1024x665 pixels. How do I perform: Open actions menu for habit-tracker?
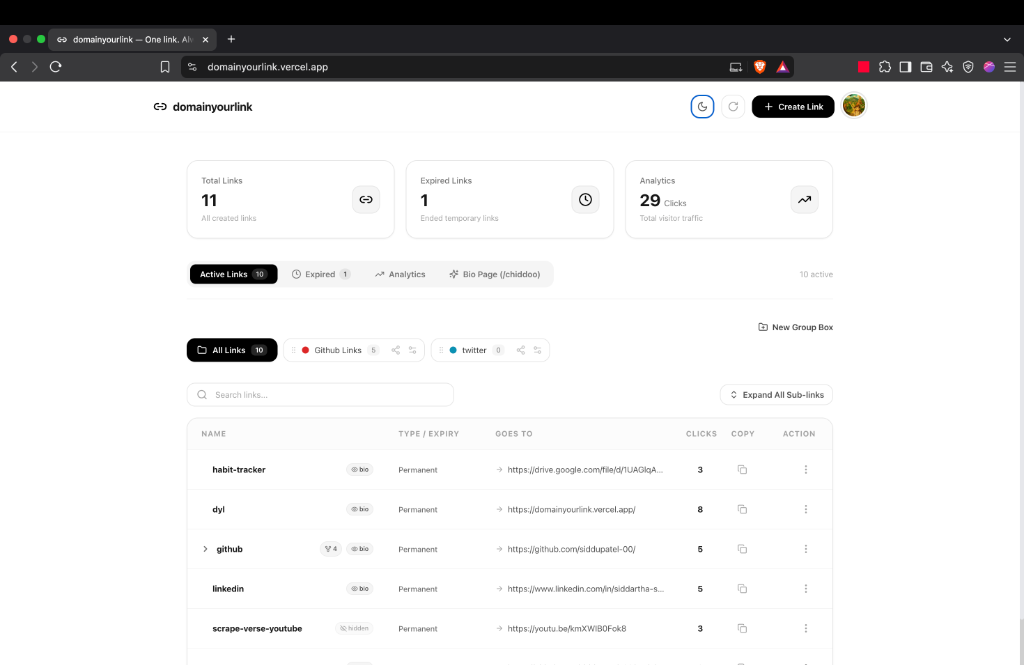806,470
